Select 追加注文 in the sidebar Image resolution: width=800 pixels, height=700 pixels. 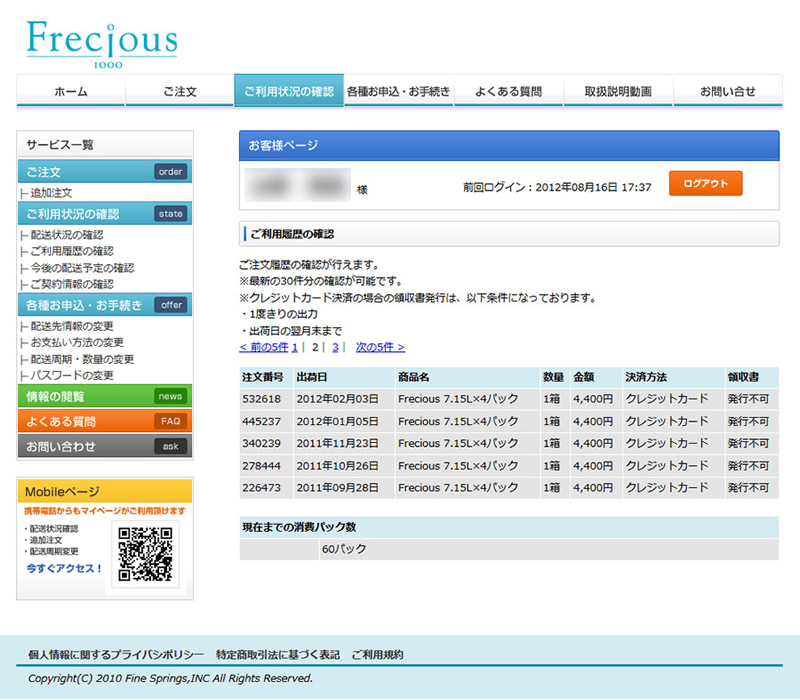[51, 193]
